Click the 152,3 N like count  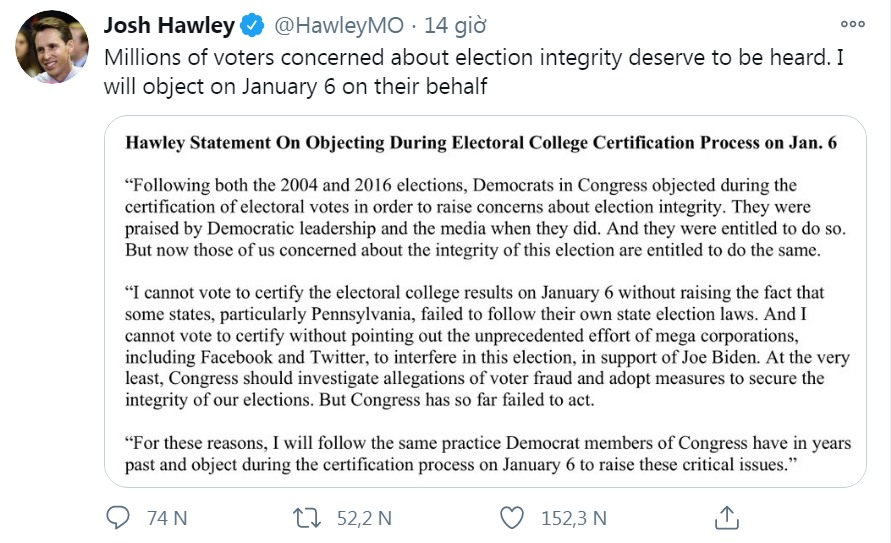tap(573, 518)
